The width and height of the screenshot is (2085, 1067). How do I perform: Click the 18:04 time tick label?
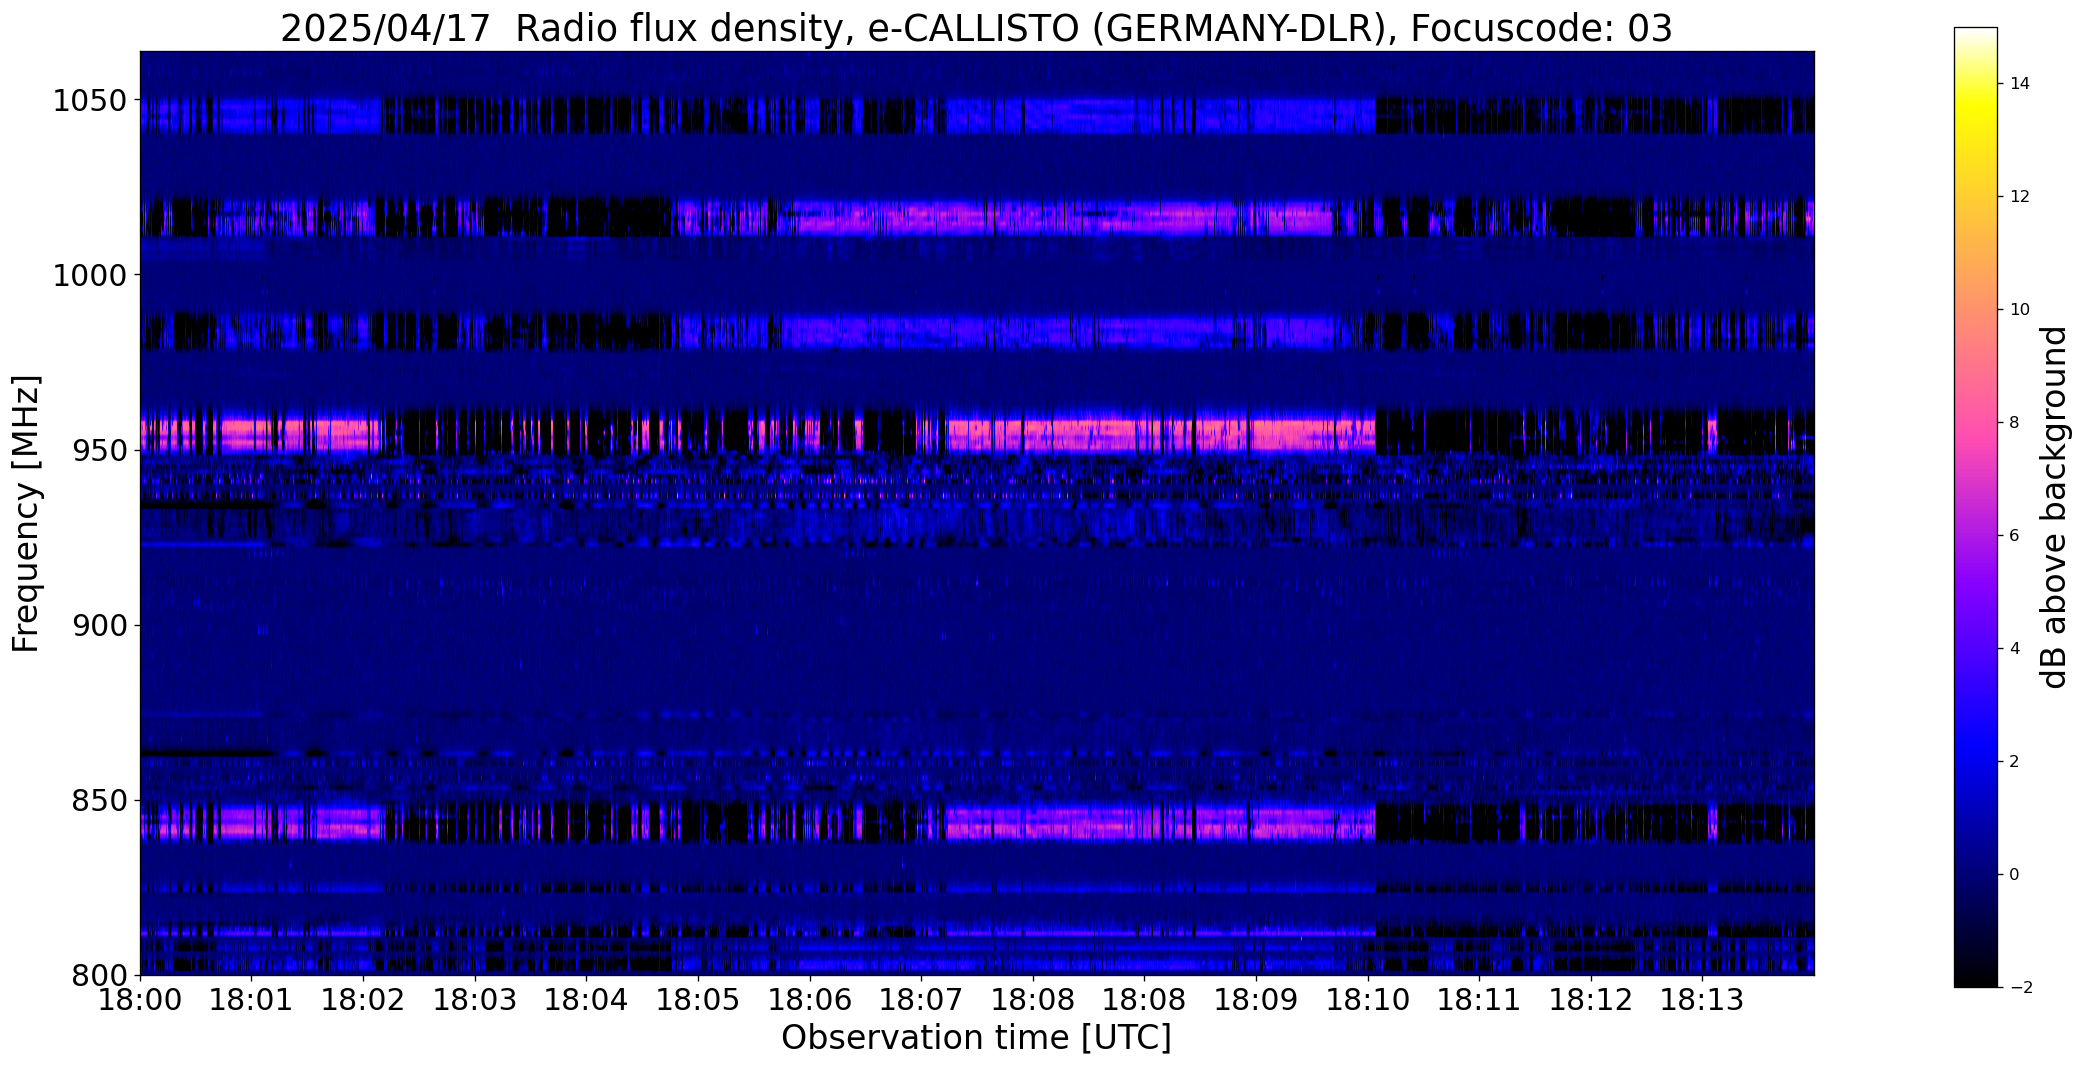pos(586,999)
